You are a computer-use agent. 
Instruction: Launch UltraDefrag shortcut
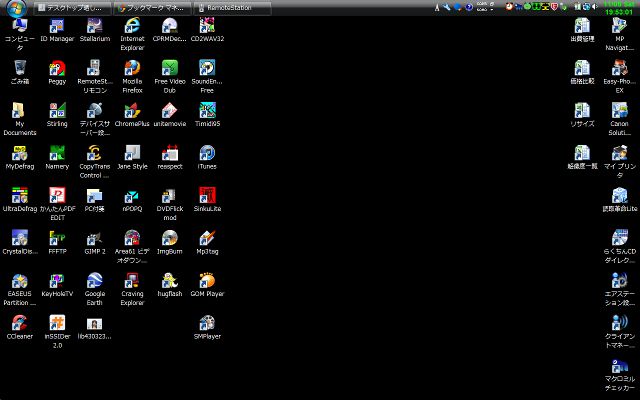(20, 200)
